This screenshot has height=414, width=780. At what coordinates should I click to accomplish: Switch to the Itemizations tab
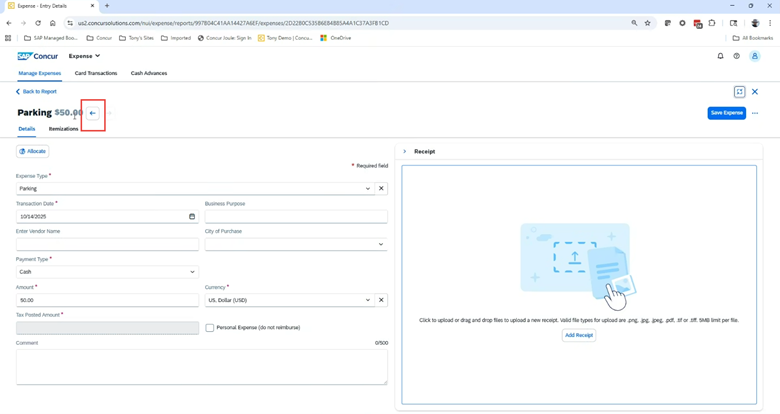[x=63, y=129]
